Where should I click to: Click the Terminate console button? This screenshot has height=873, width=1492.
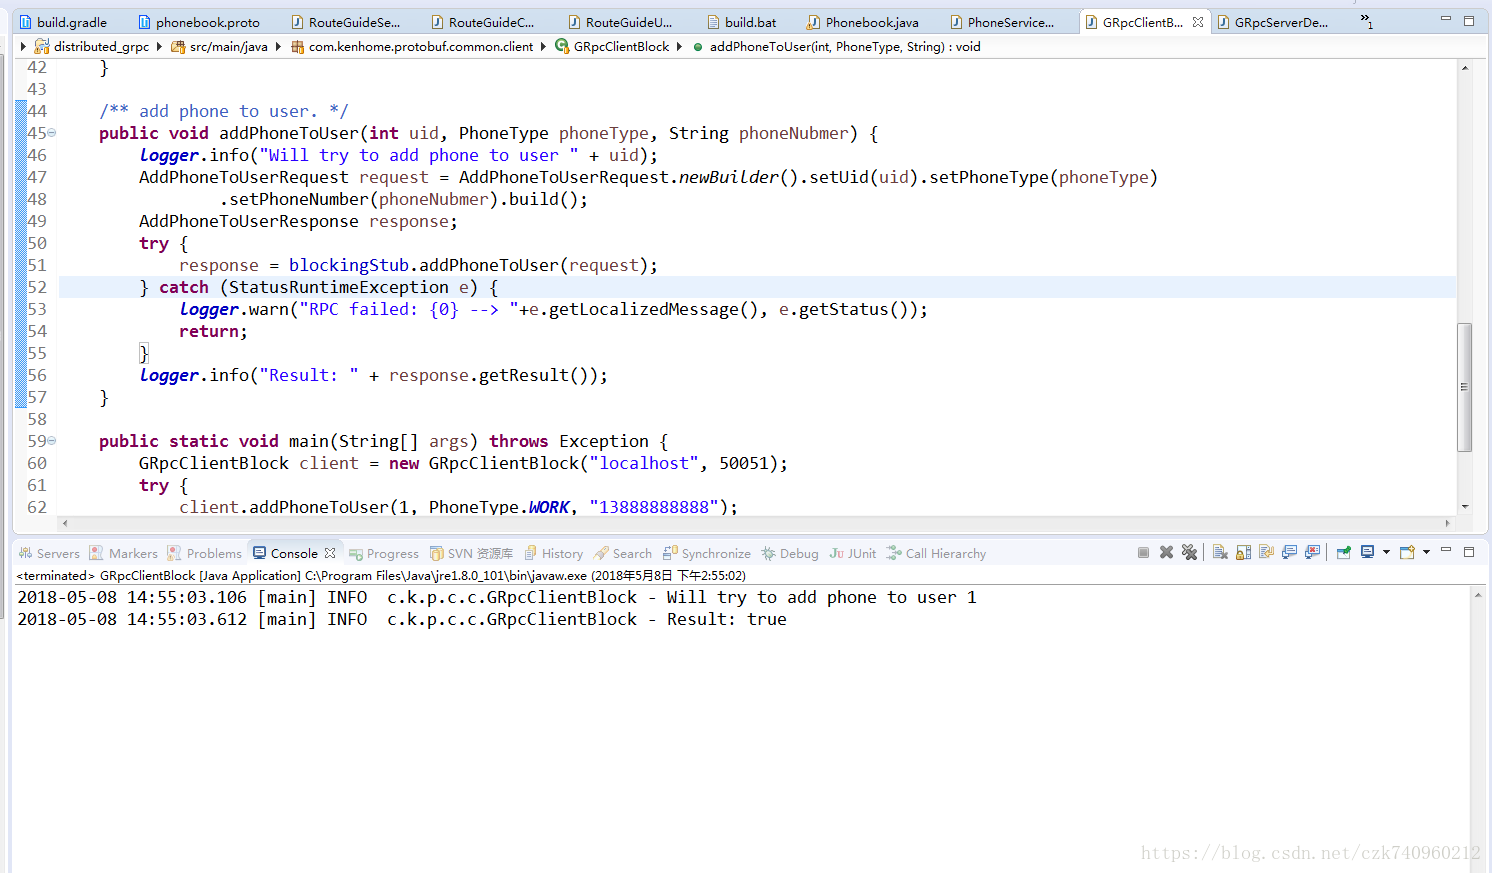(x=1143, y=552)
